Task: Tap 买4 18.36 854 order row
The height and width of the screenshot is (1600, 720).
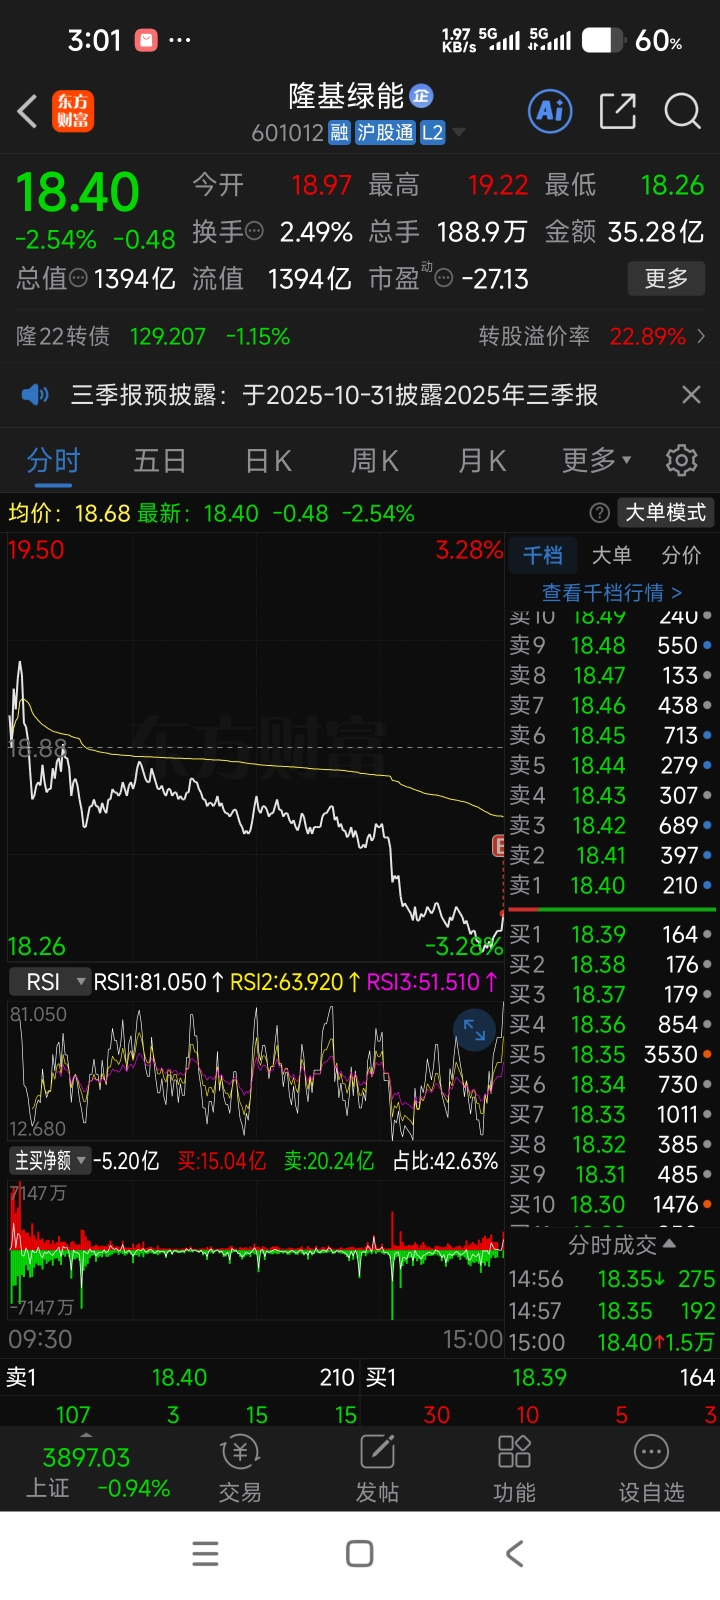Action: pos(611,1025)
